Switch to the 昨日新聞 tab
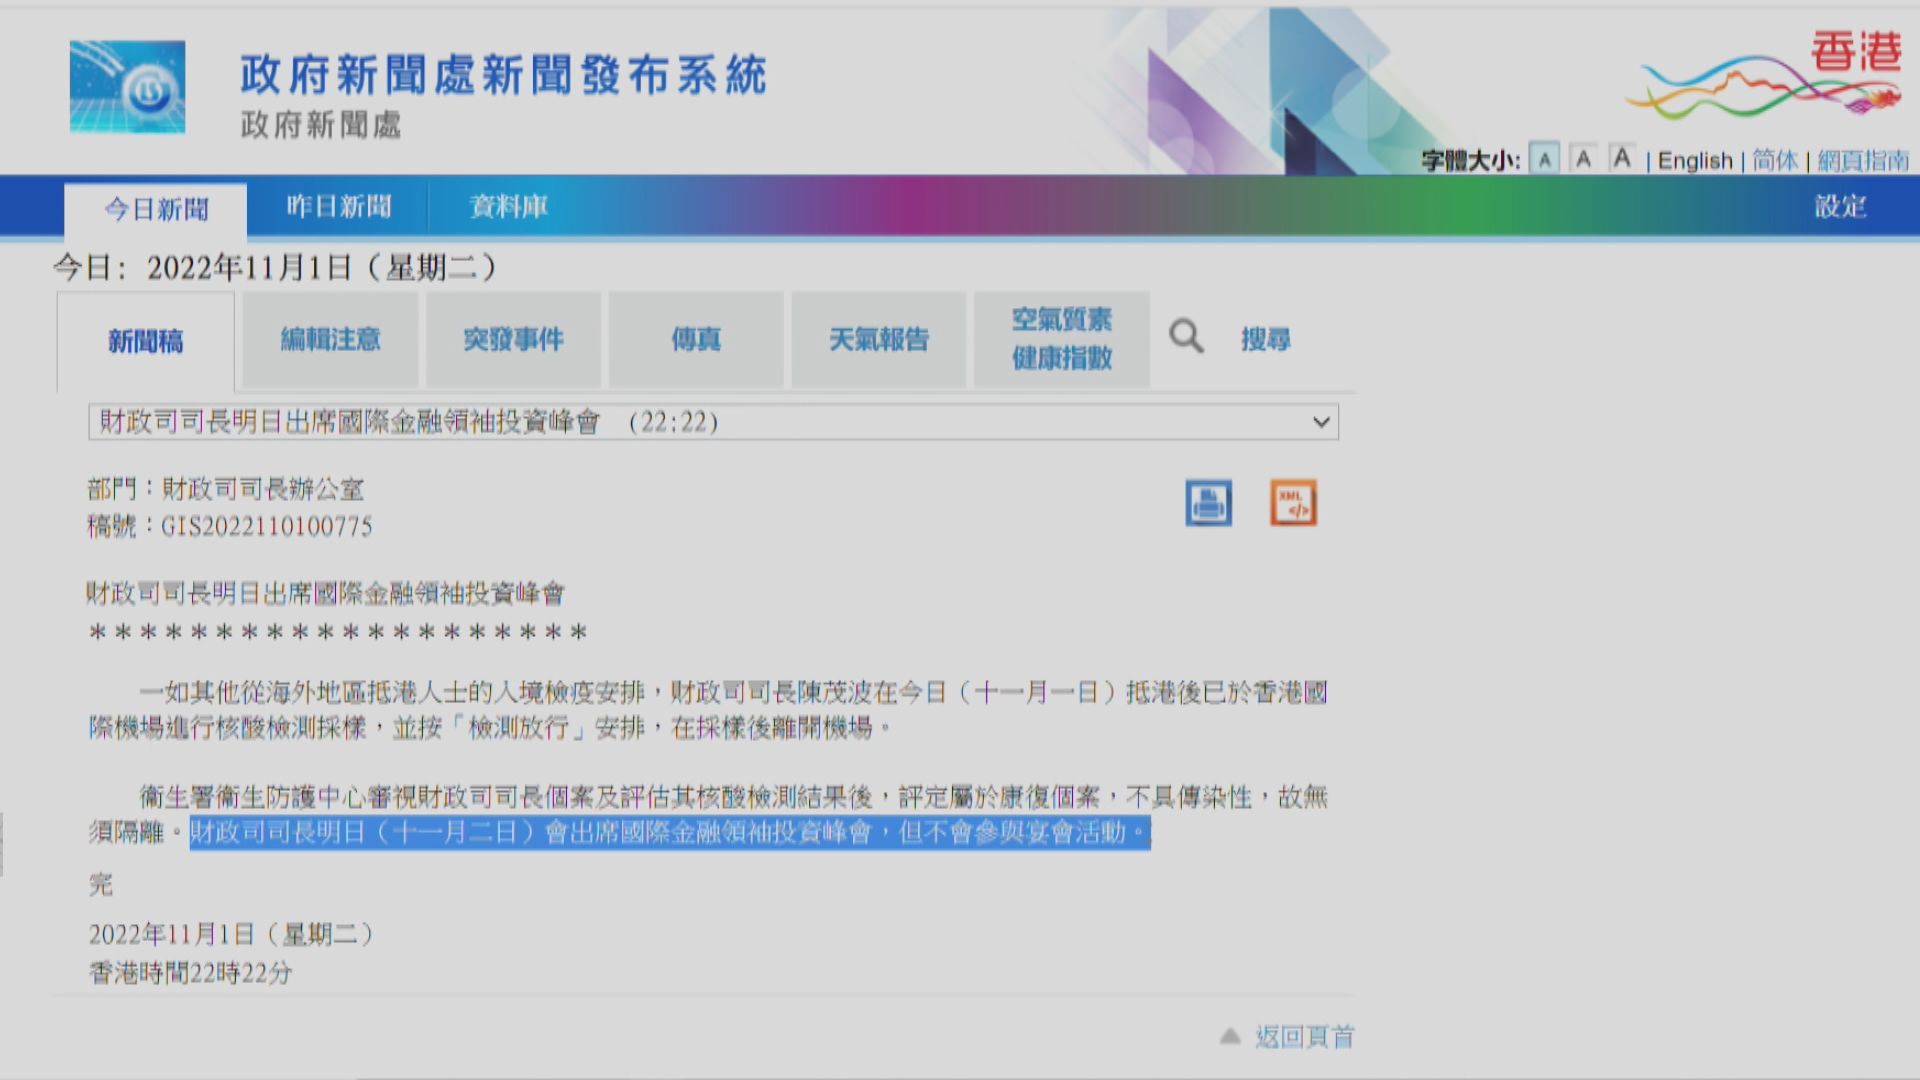This screenshot has width=1920, height=1080. point(338,207)
